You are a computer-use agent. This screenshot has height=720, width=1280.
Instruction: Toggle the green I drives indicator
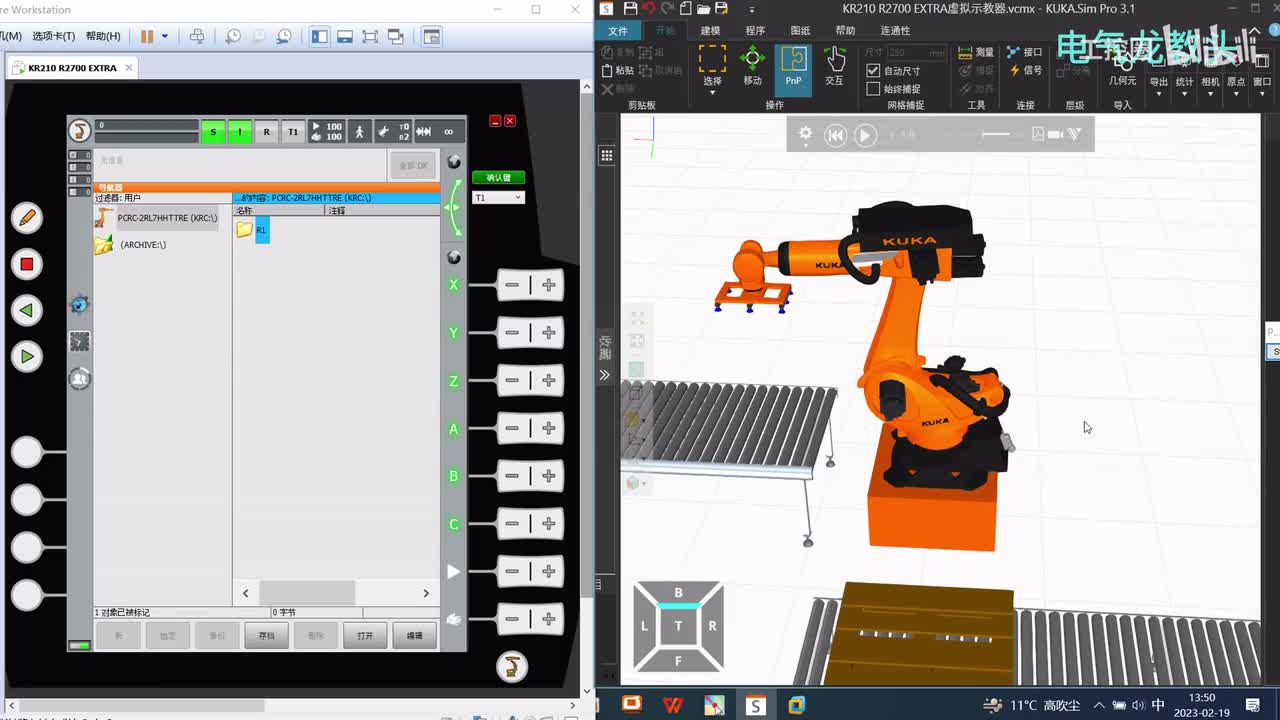click(x=240, y=131)
